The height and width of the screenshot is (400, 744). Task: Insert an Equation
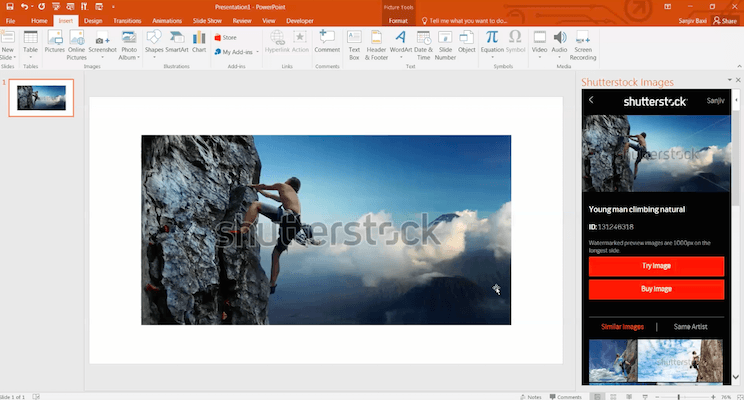492,44
